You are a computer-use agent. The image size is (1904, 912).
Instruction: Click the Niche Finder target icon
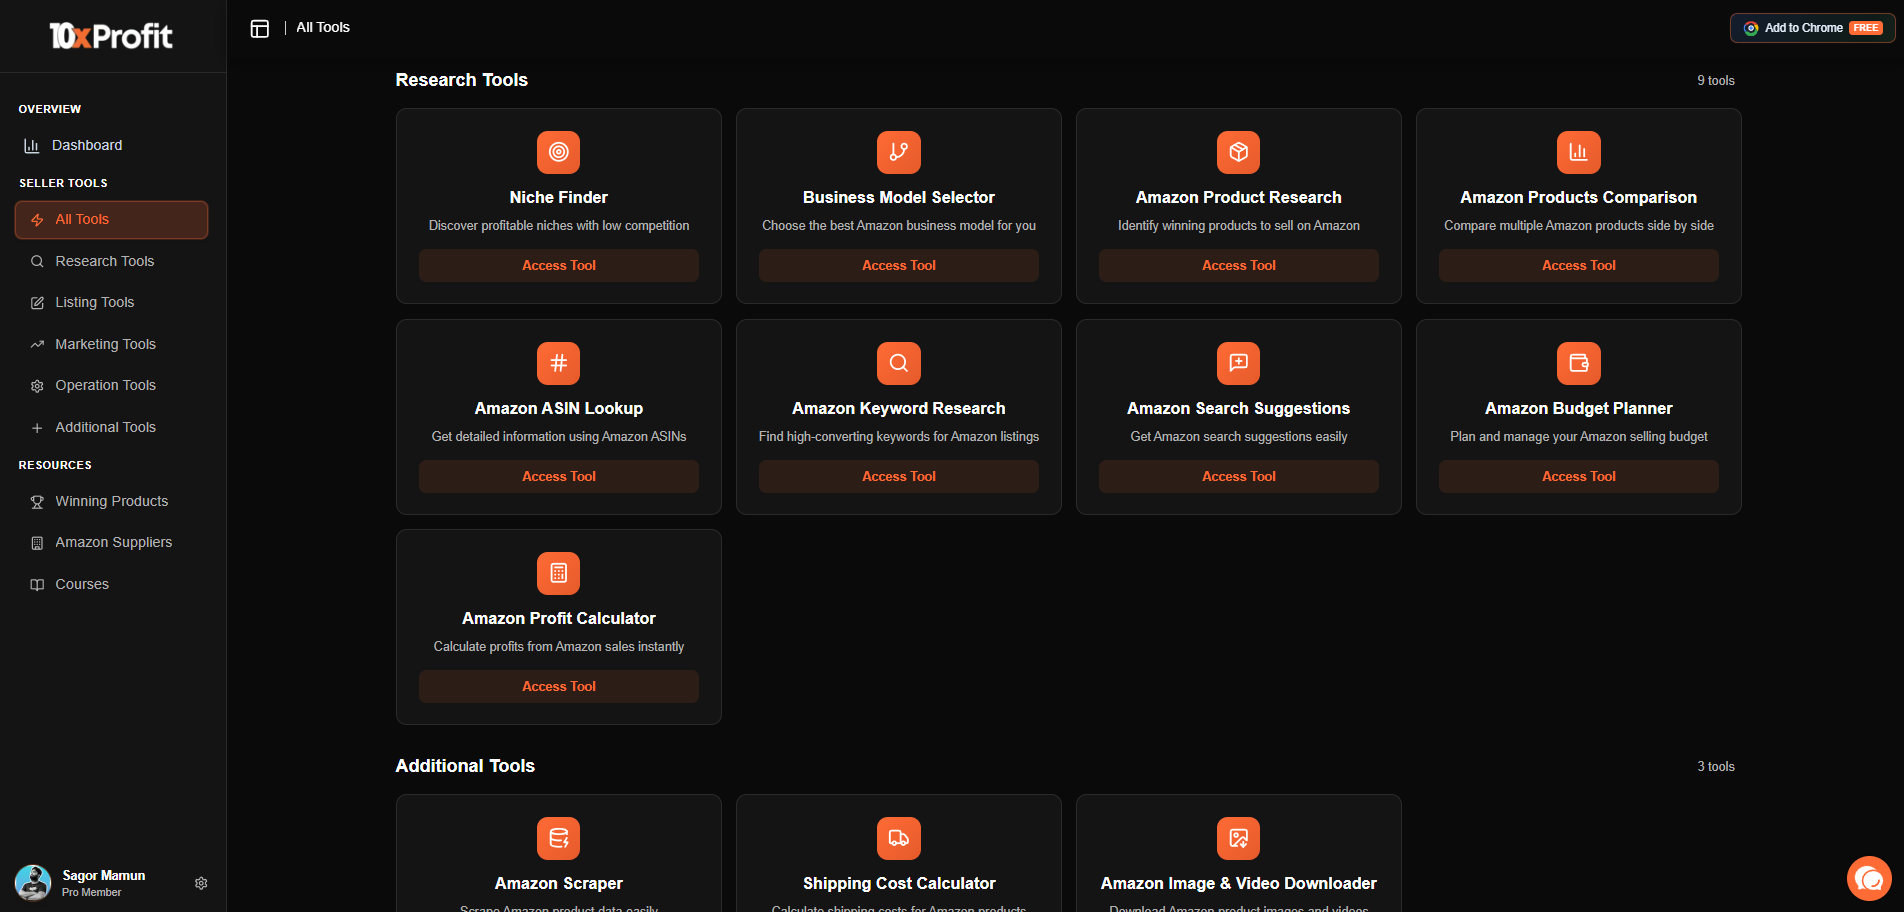559,152
